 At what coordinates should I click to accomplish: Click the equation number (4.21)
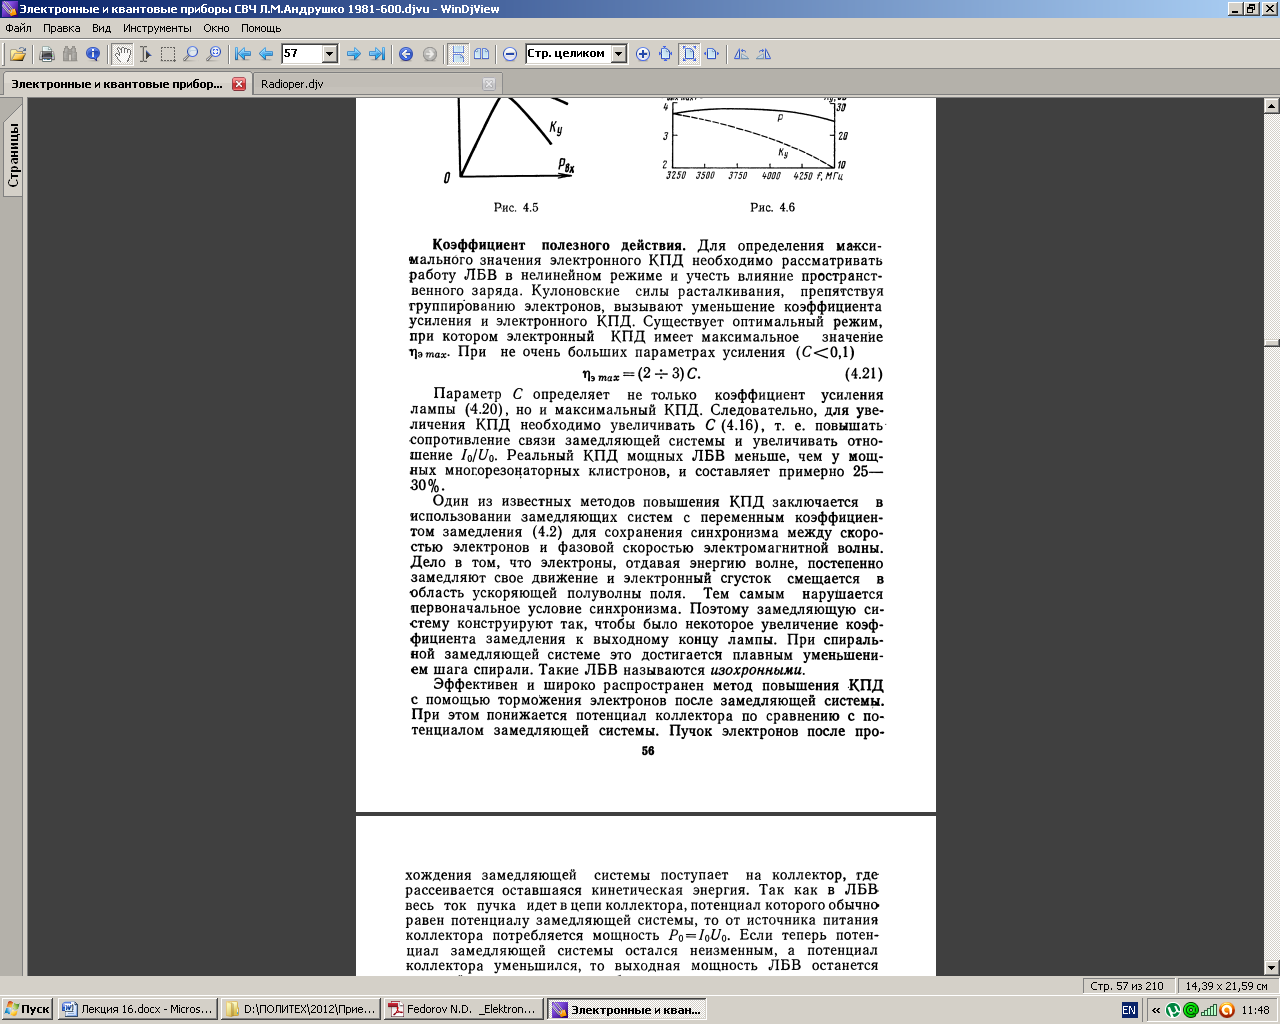[x=864, y=374]
